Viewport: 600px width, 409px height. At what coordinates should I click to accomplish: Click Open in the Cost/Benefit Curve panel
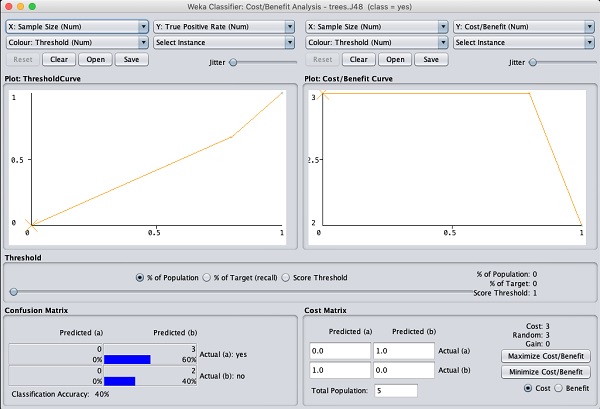(395, 60)
